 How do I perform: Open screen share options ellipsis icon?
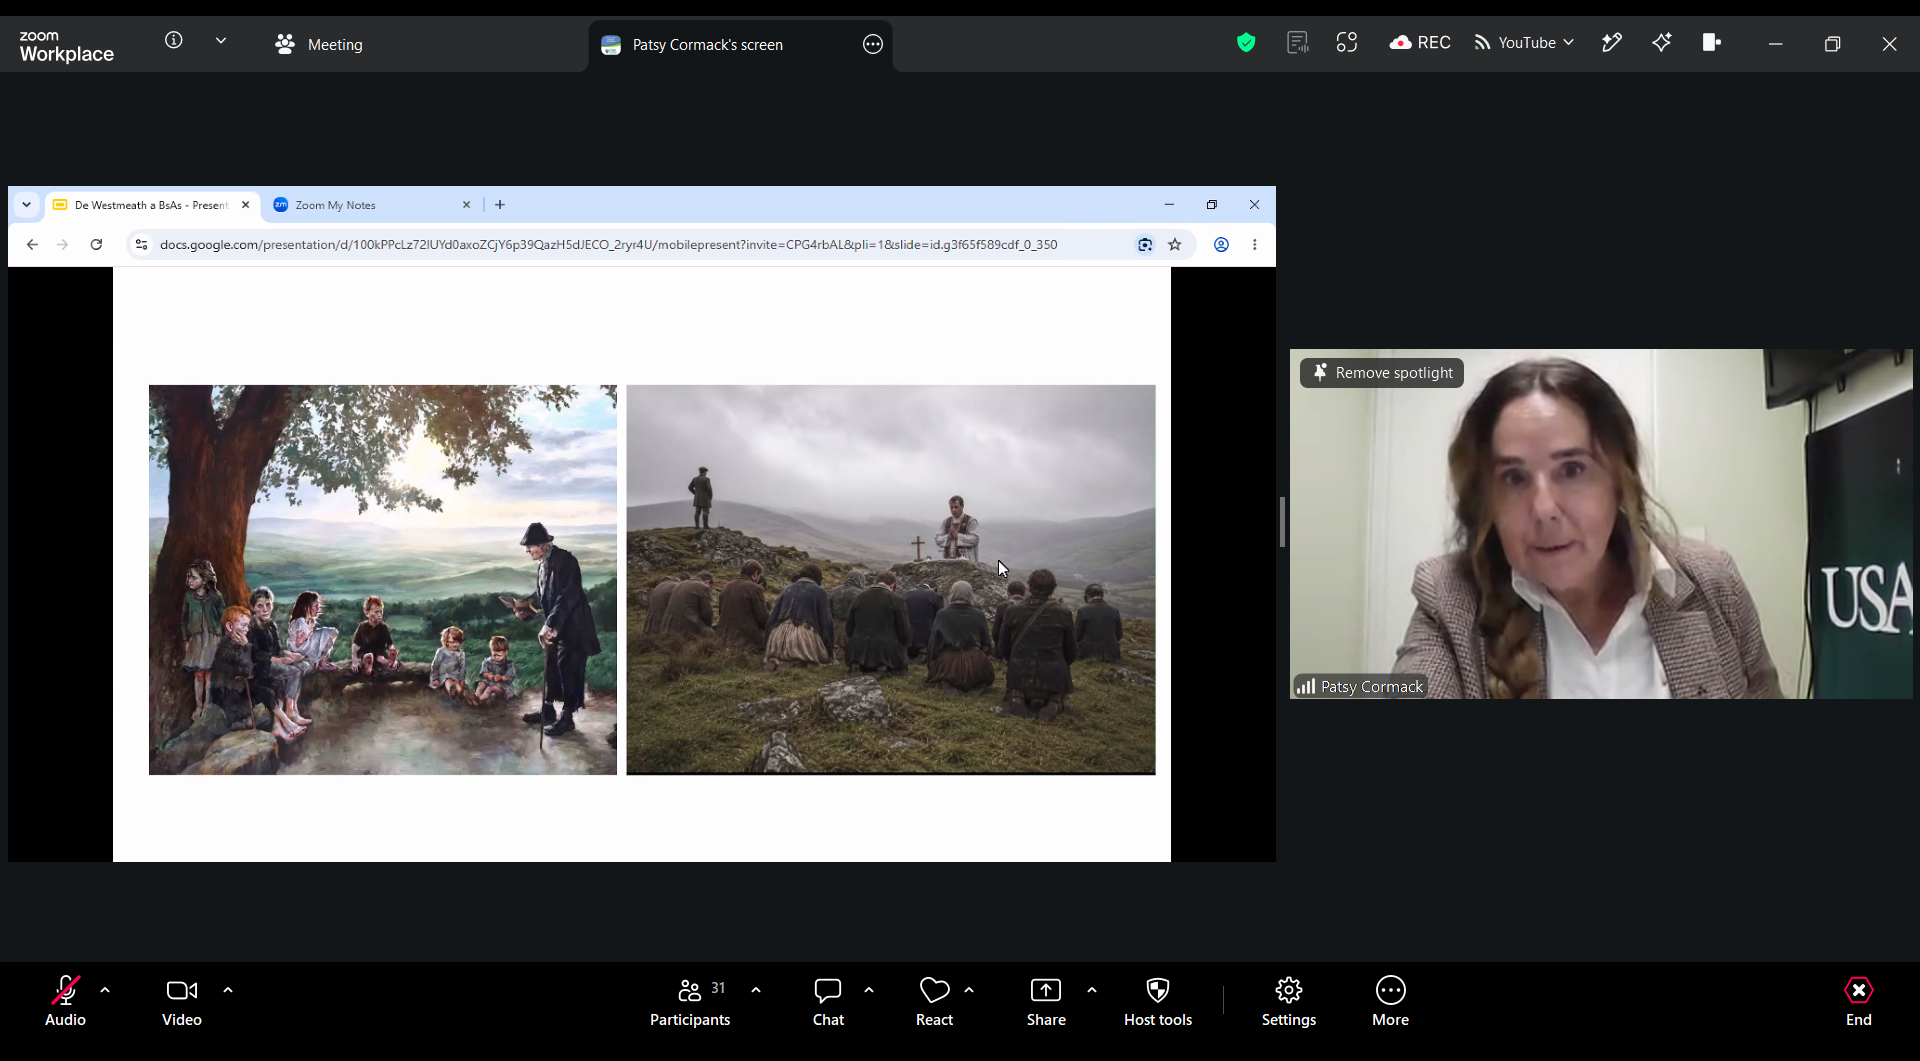[x=873, y=44]
